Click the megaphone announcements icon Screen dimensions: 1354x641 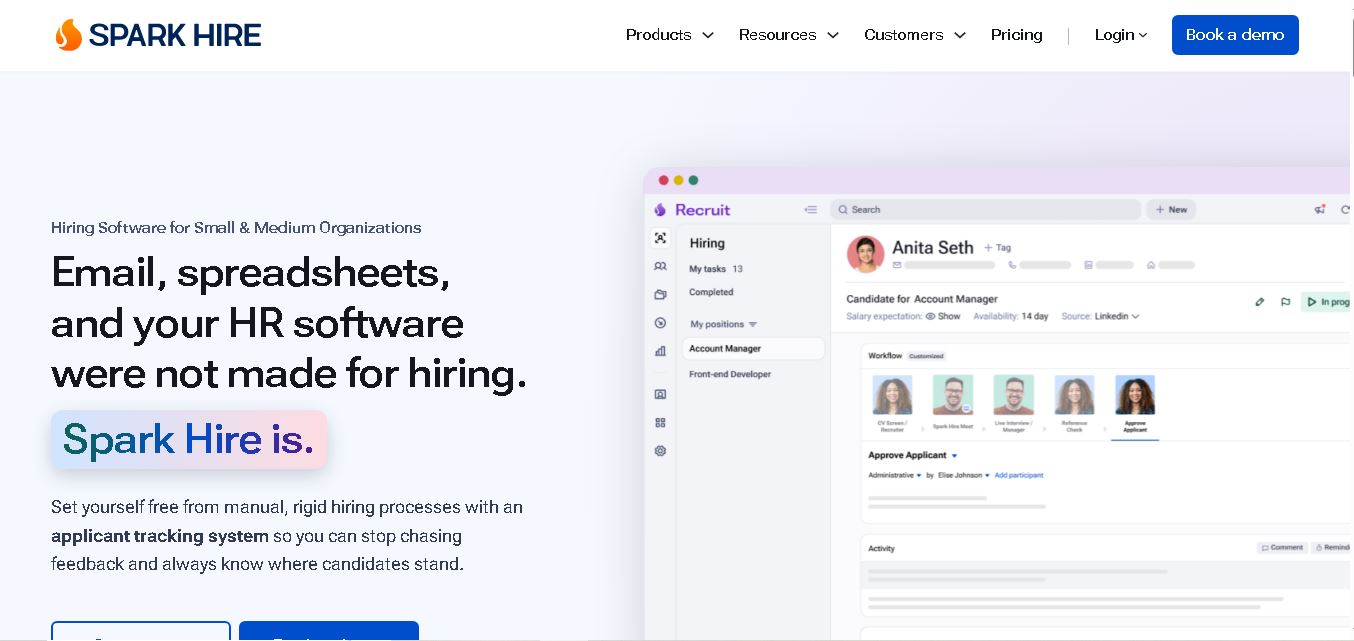pyautogui.click(x=1320, y=209)
